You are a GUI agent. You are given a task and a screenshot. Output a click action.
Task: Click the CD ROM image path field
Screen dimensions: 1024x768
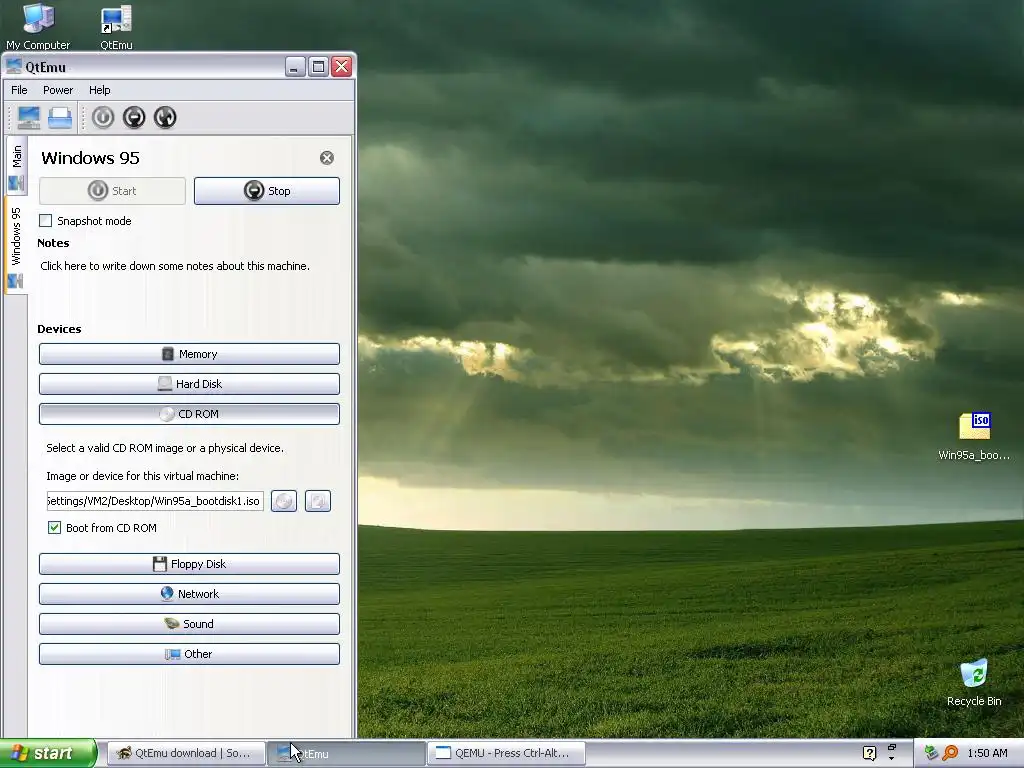[x=155, y=501]
